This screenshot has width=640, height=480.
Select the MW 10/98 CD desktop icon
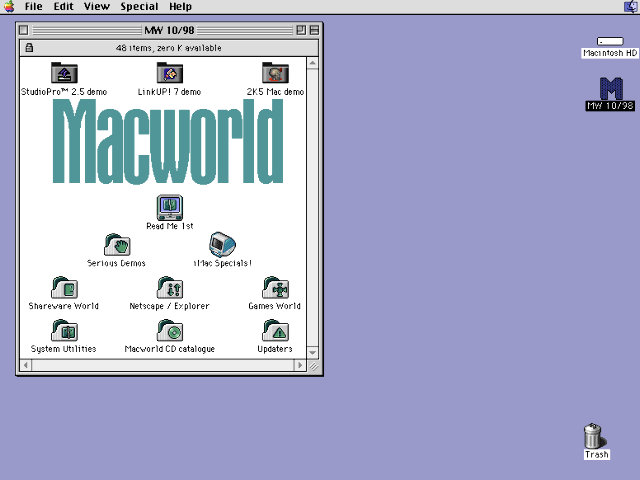611,89
